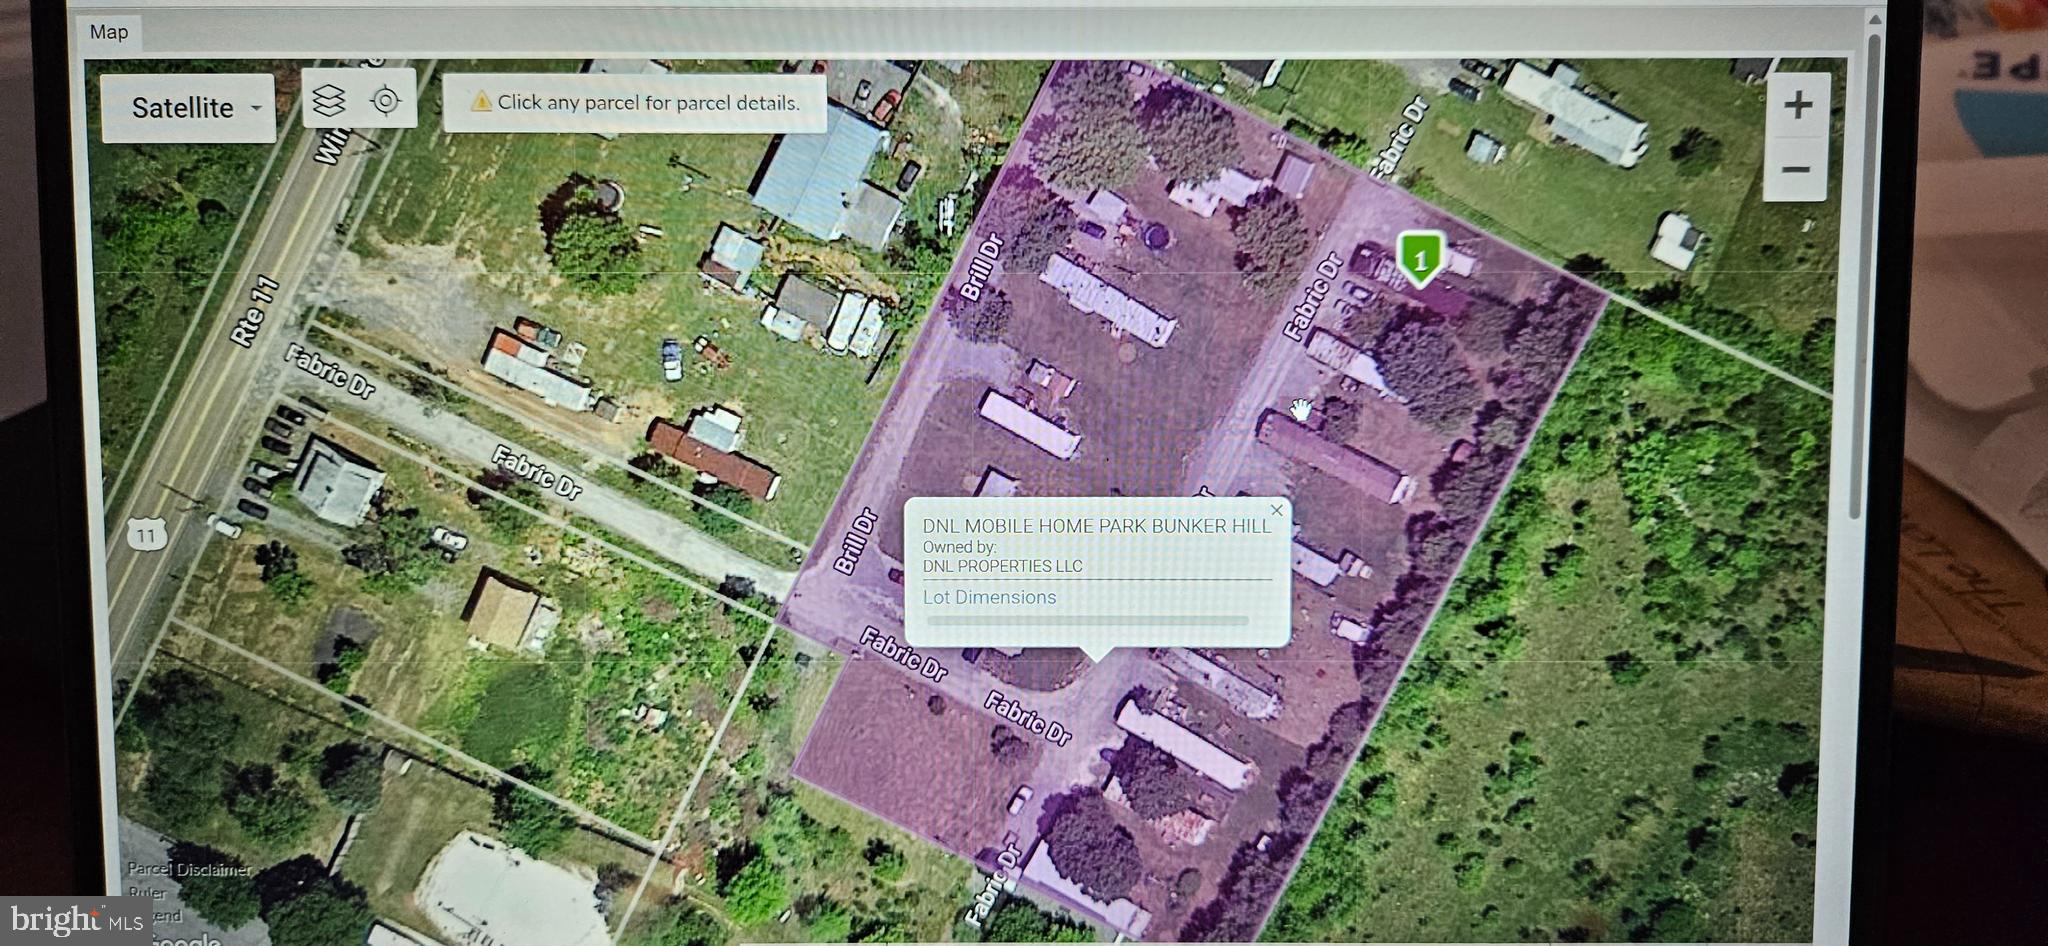Open the Lot Dimensions link
2048x946 pixels.
989,597
